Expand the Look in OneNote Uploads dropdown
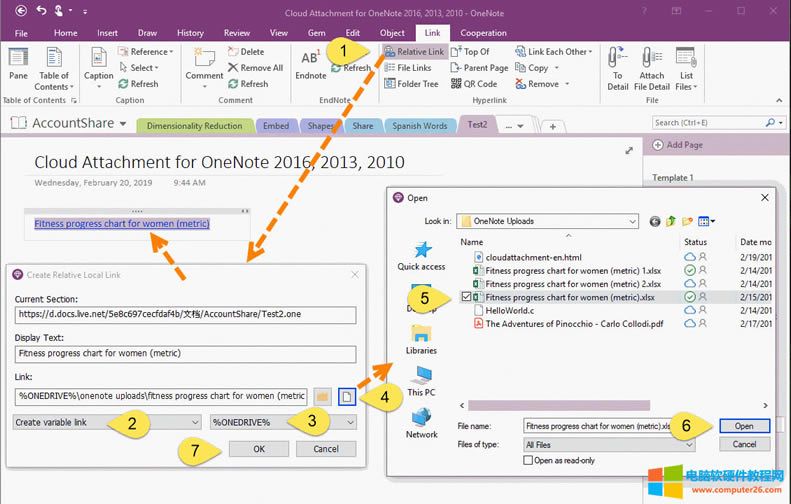 pos(631,221)
